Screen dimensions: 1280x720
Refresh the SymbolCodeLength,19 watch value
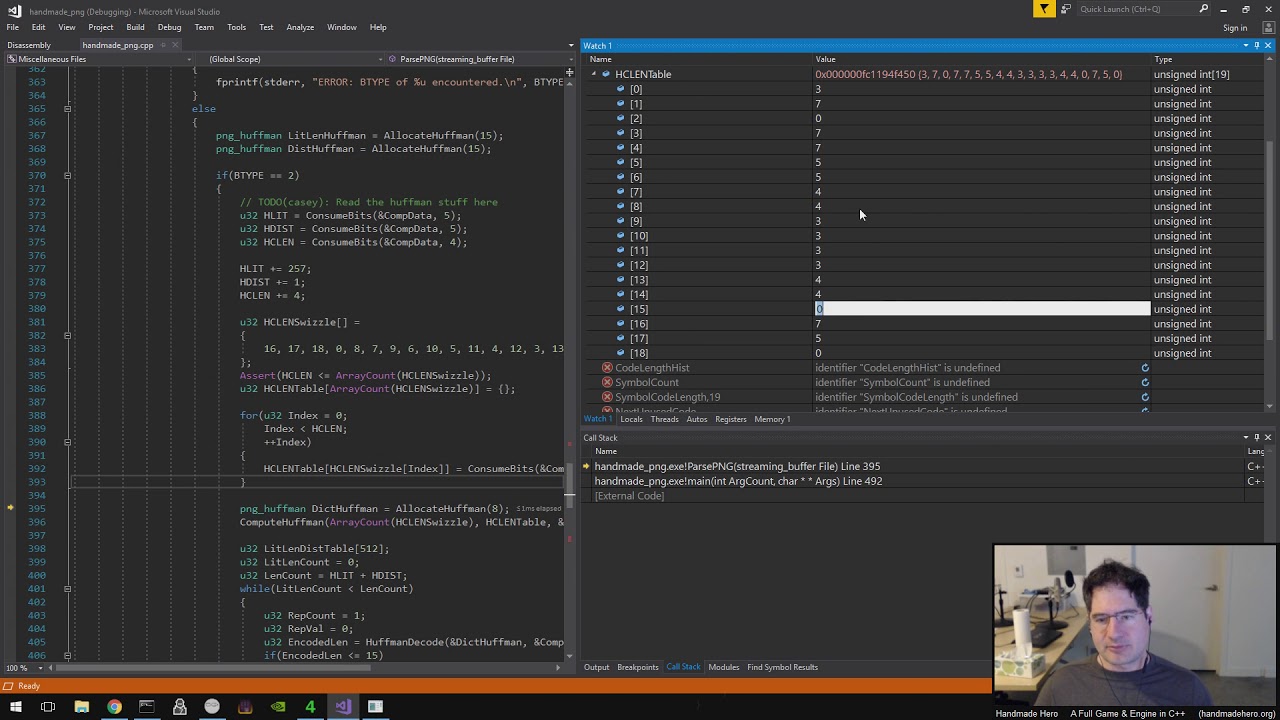point(1145,397)
